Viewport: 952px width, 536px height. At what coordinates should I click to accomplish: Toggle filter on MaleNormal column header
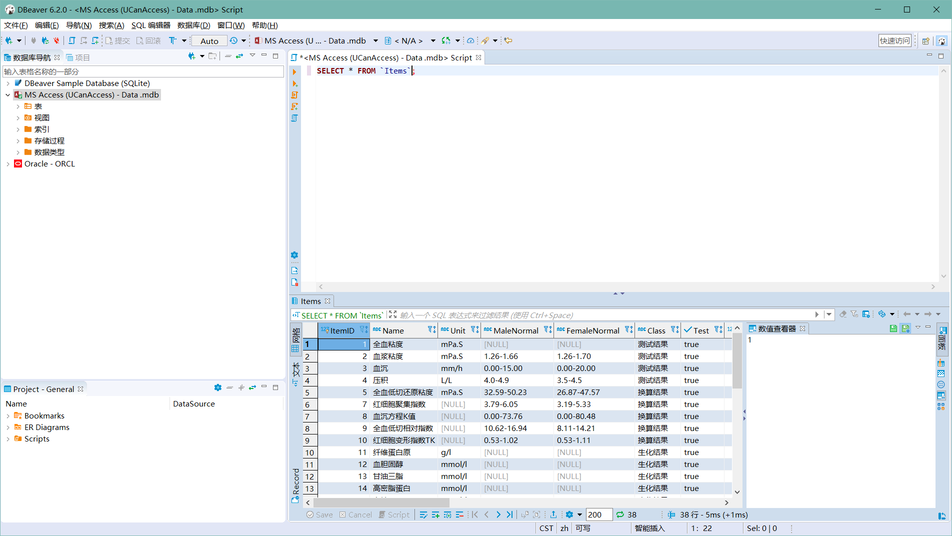[x=547, y=330]
